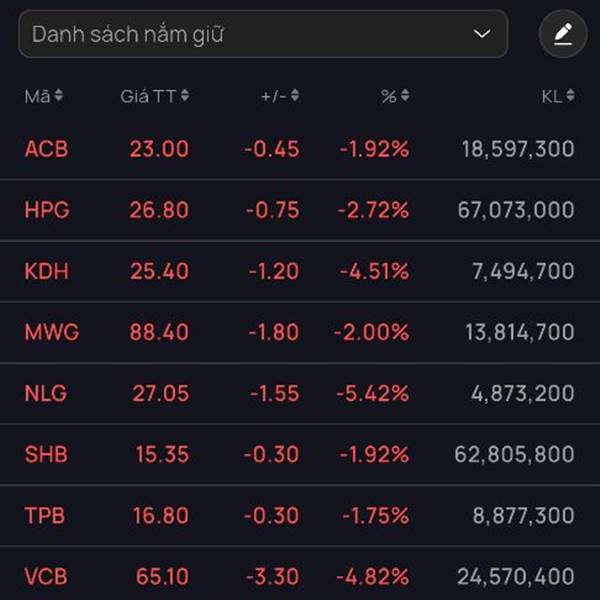
Task: Click the VCB ticker symbol
Action: [46, 576]
